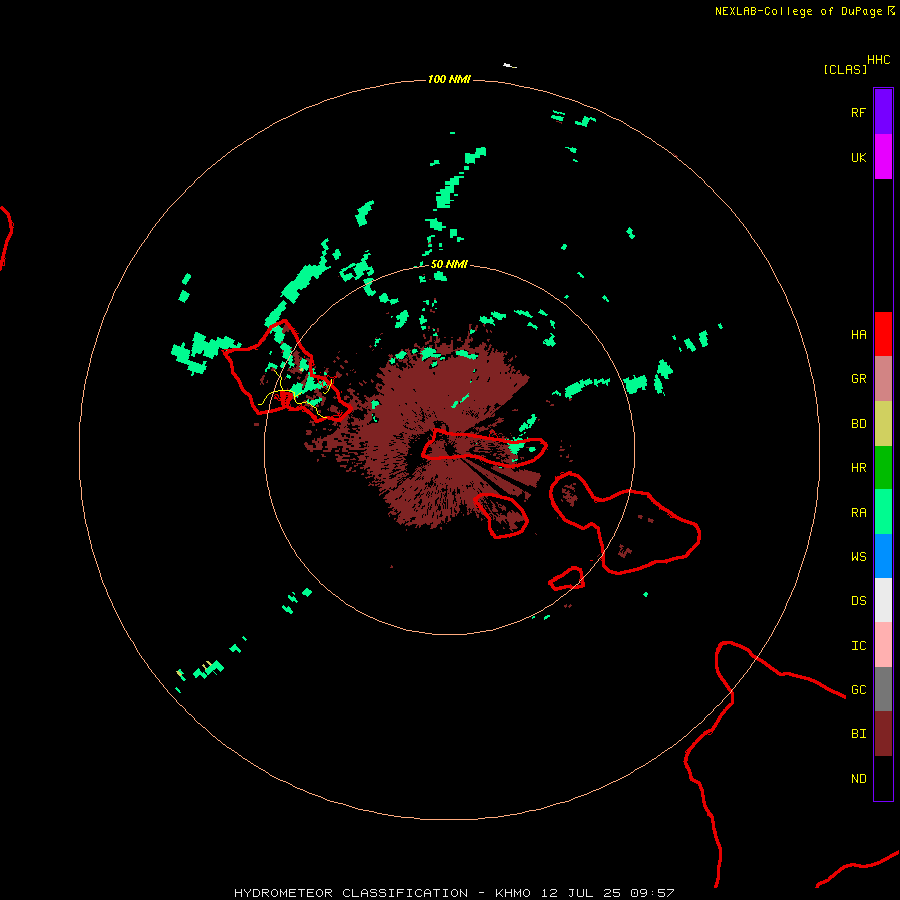Pick the HR dark green legend swatch
This screenshot has height=900, width=900.
click(883, 468)
